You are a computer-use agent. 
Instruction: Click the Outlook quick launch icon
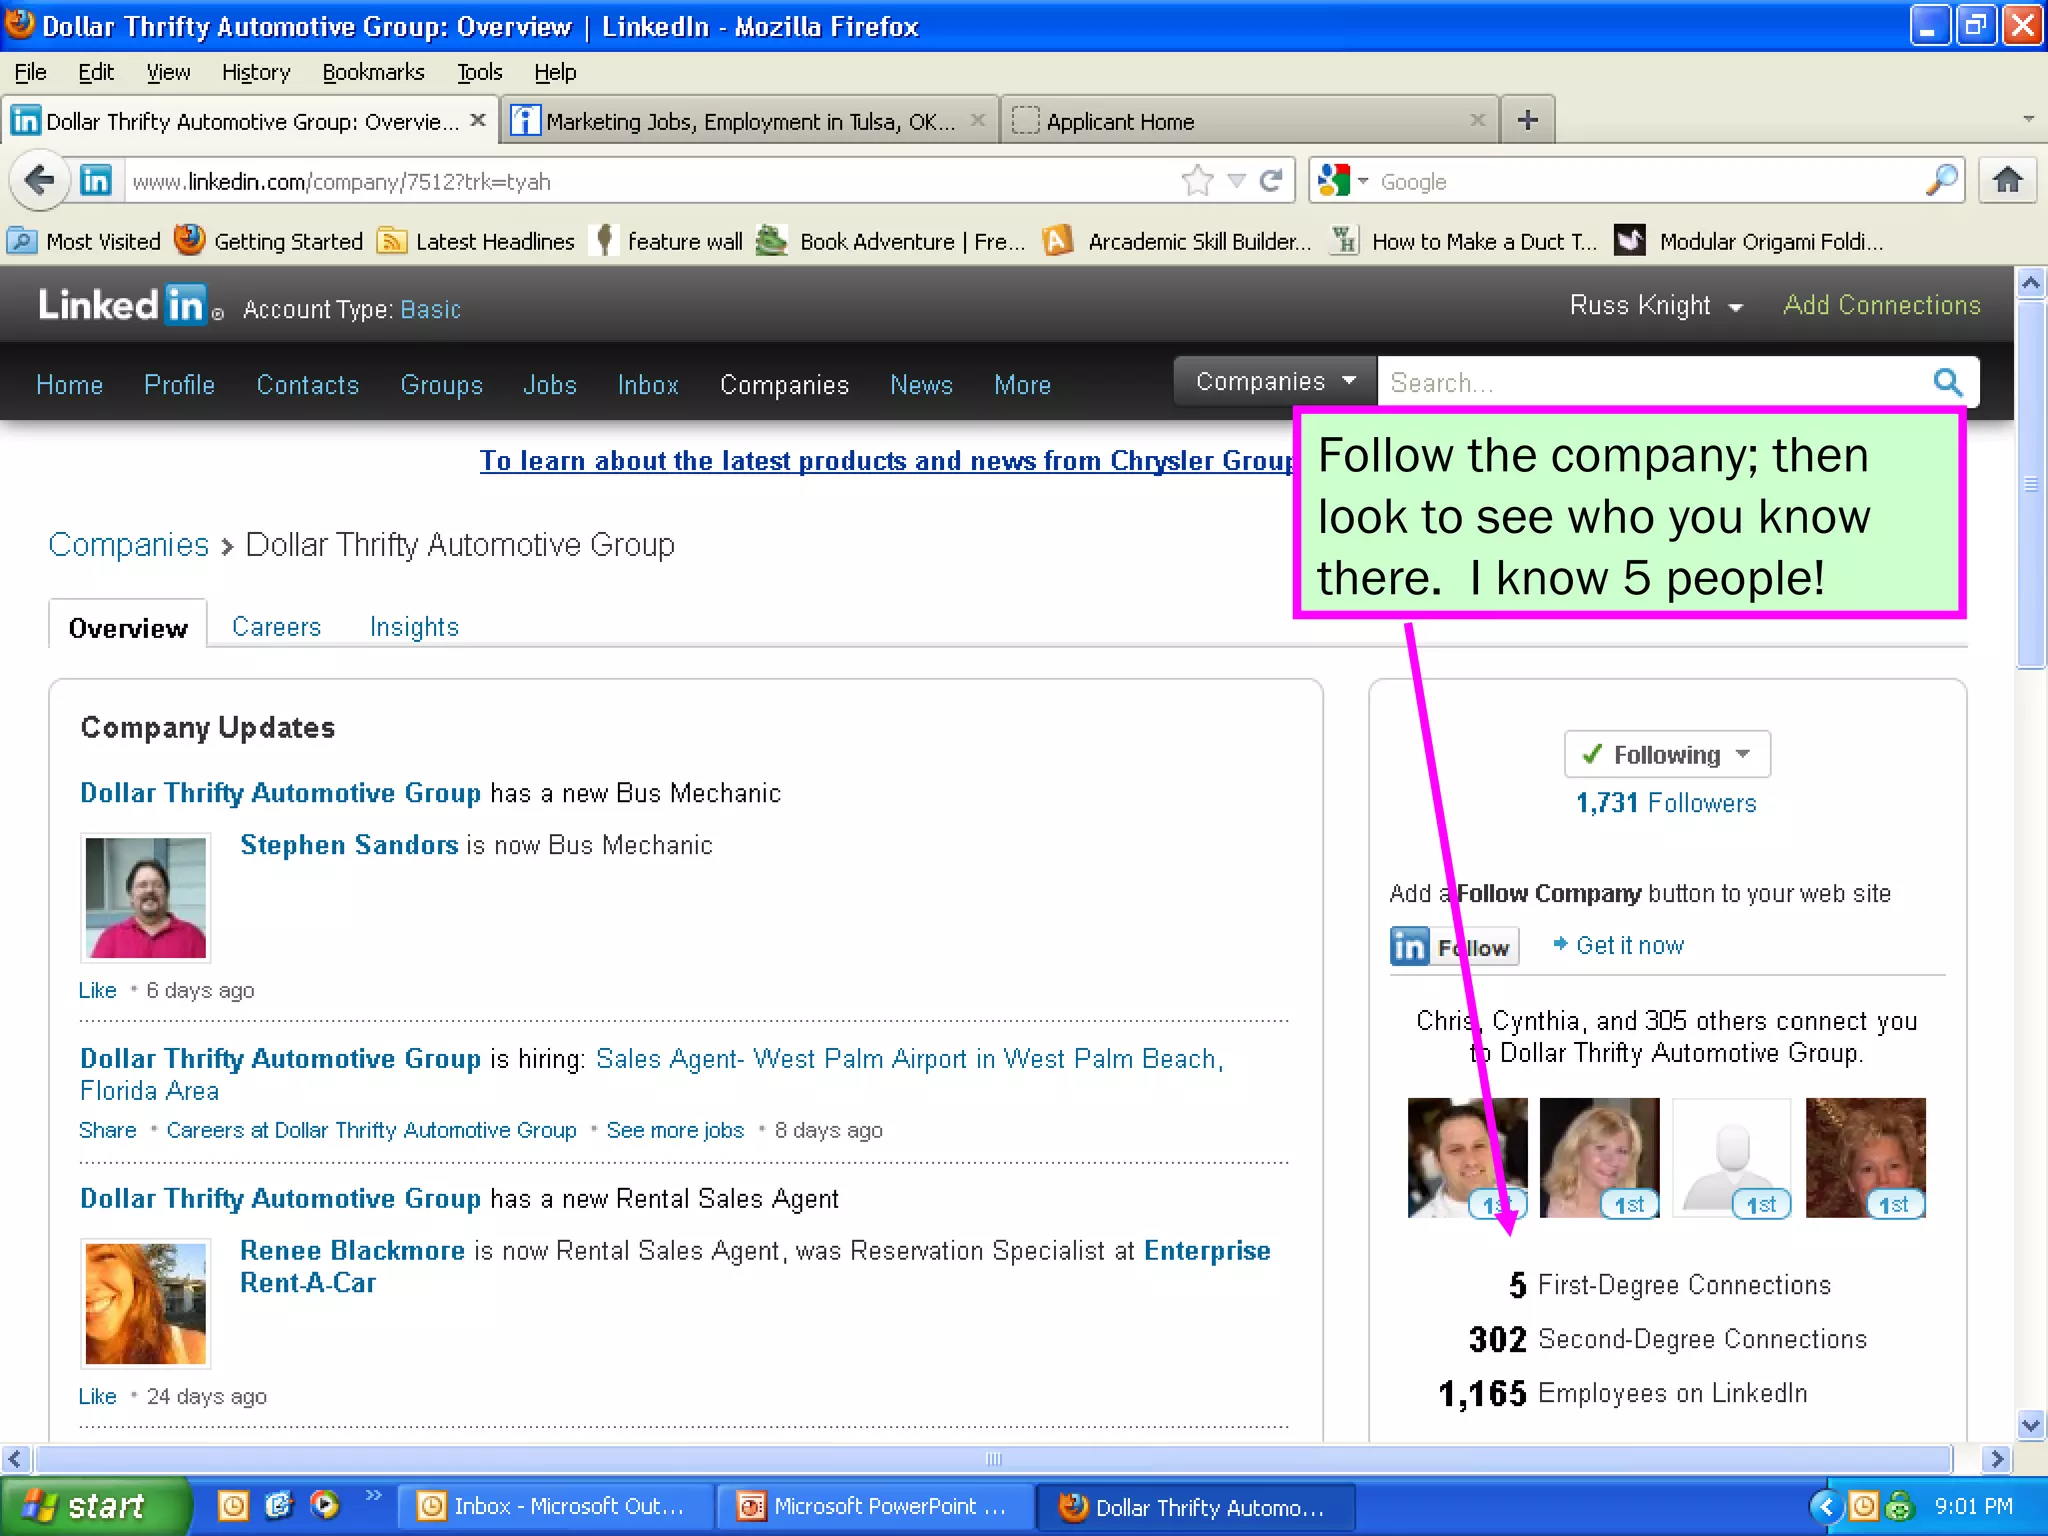233,1505
